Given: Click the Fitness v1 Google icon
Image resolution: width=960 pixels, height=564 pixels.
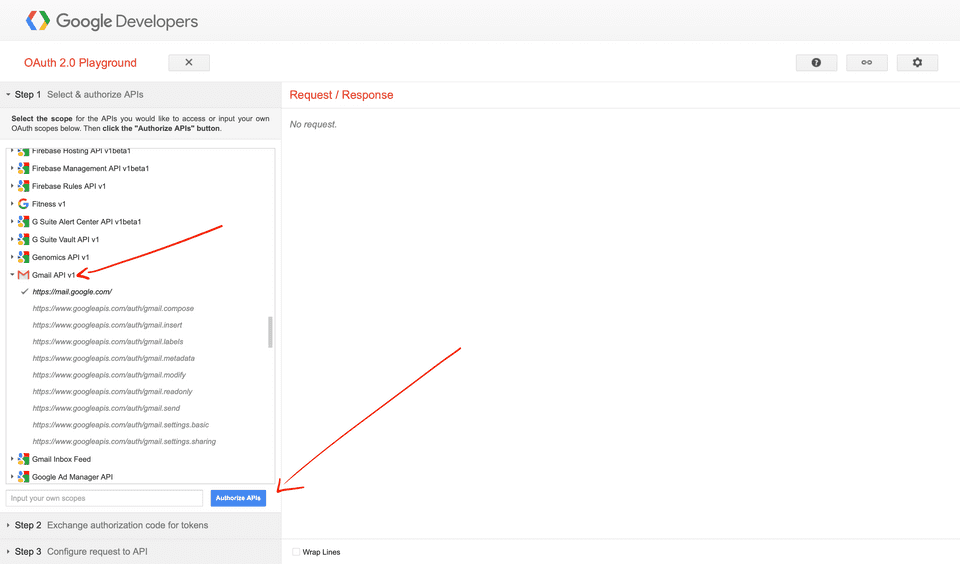Looking at the screenshot, I should pyautogui.click(x=23, y=204).
